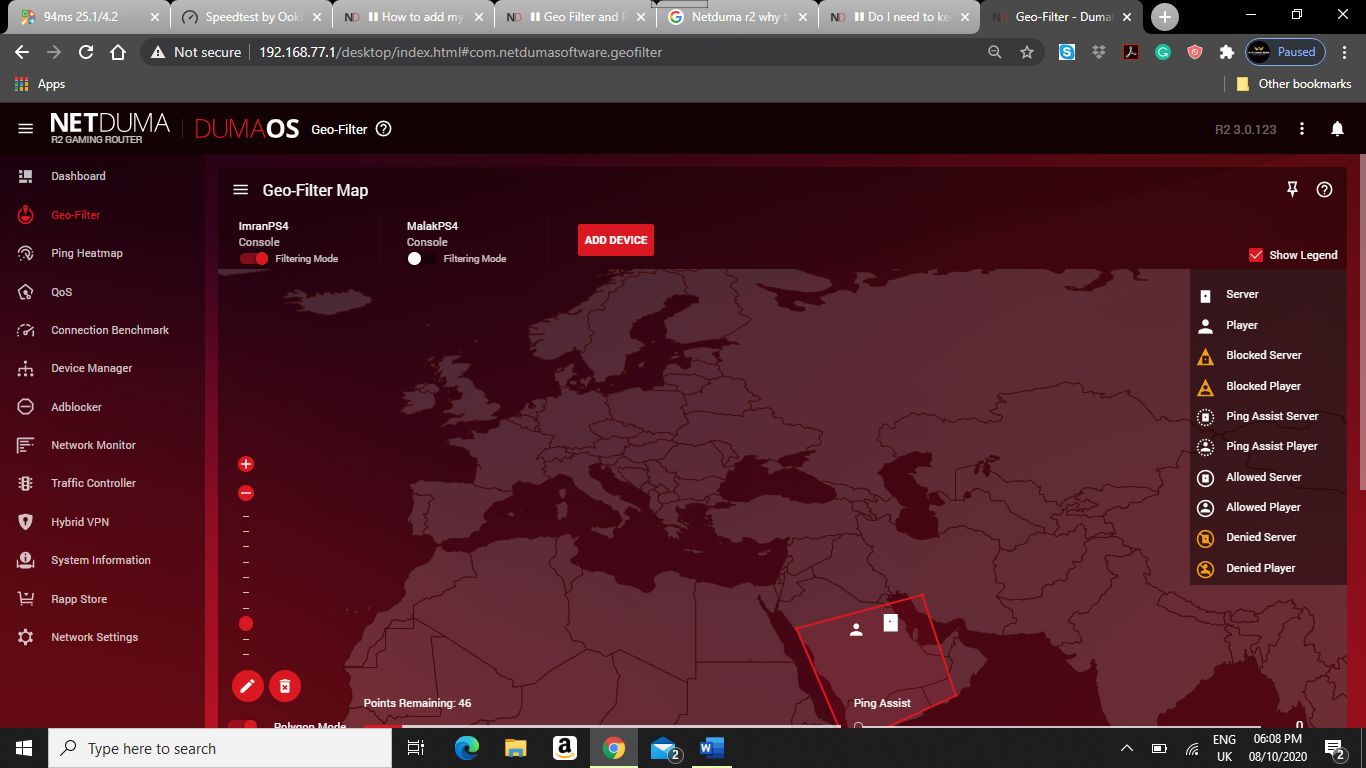Click the pencil draw polygon button
The width and height of the screenshot is (1366, 768).
coord(248,686)
